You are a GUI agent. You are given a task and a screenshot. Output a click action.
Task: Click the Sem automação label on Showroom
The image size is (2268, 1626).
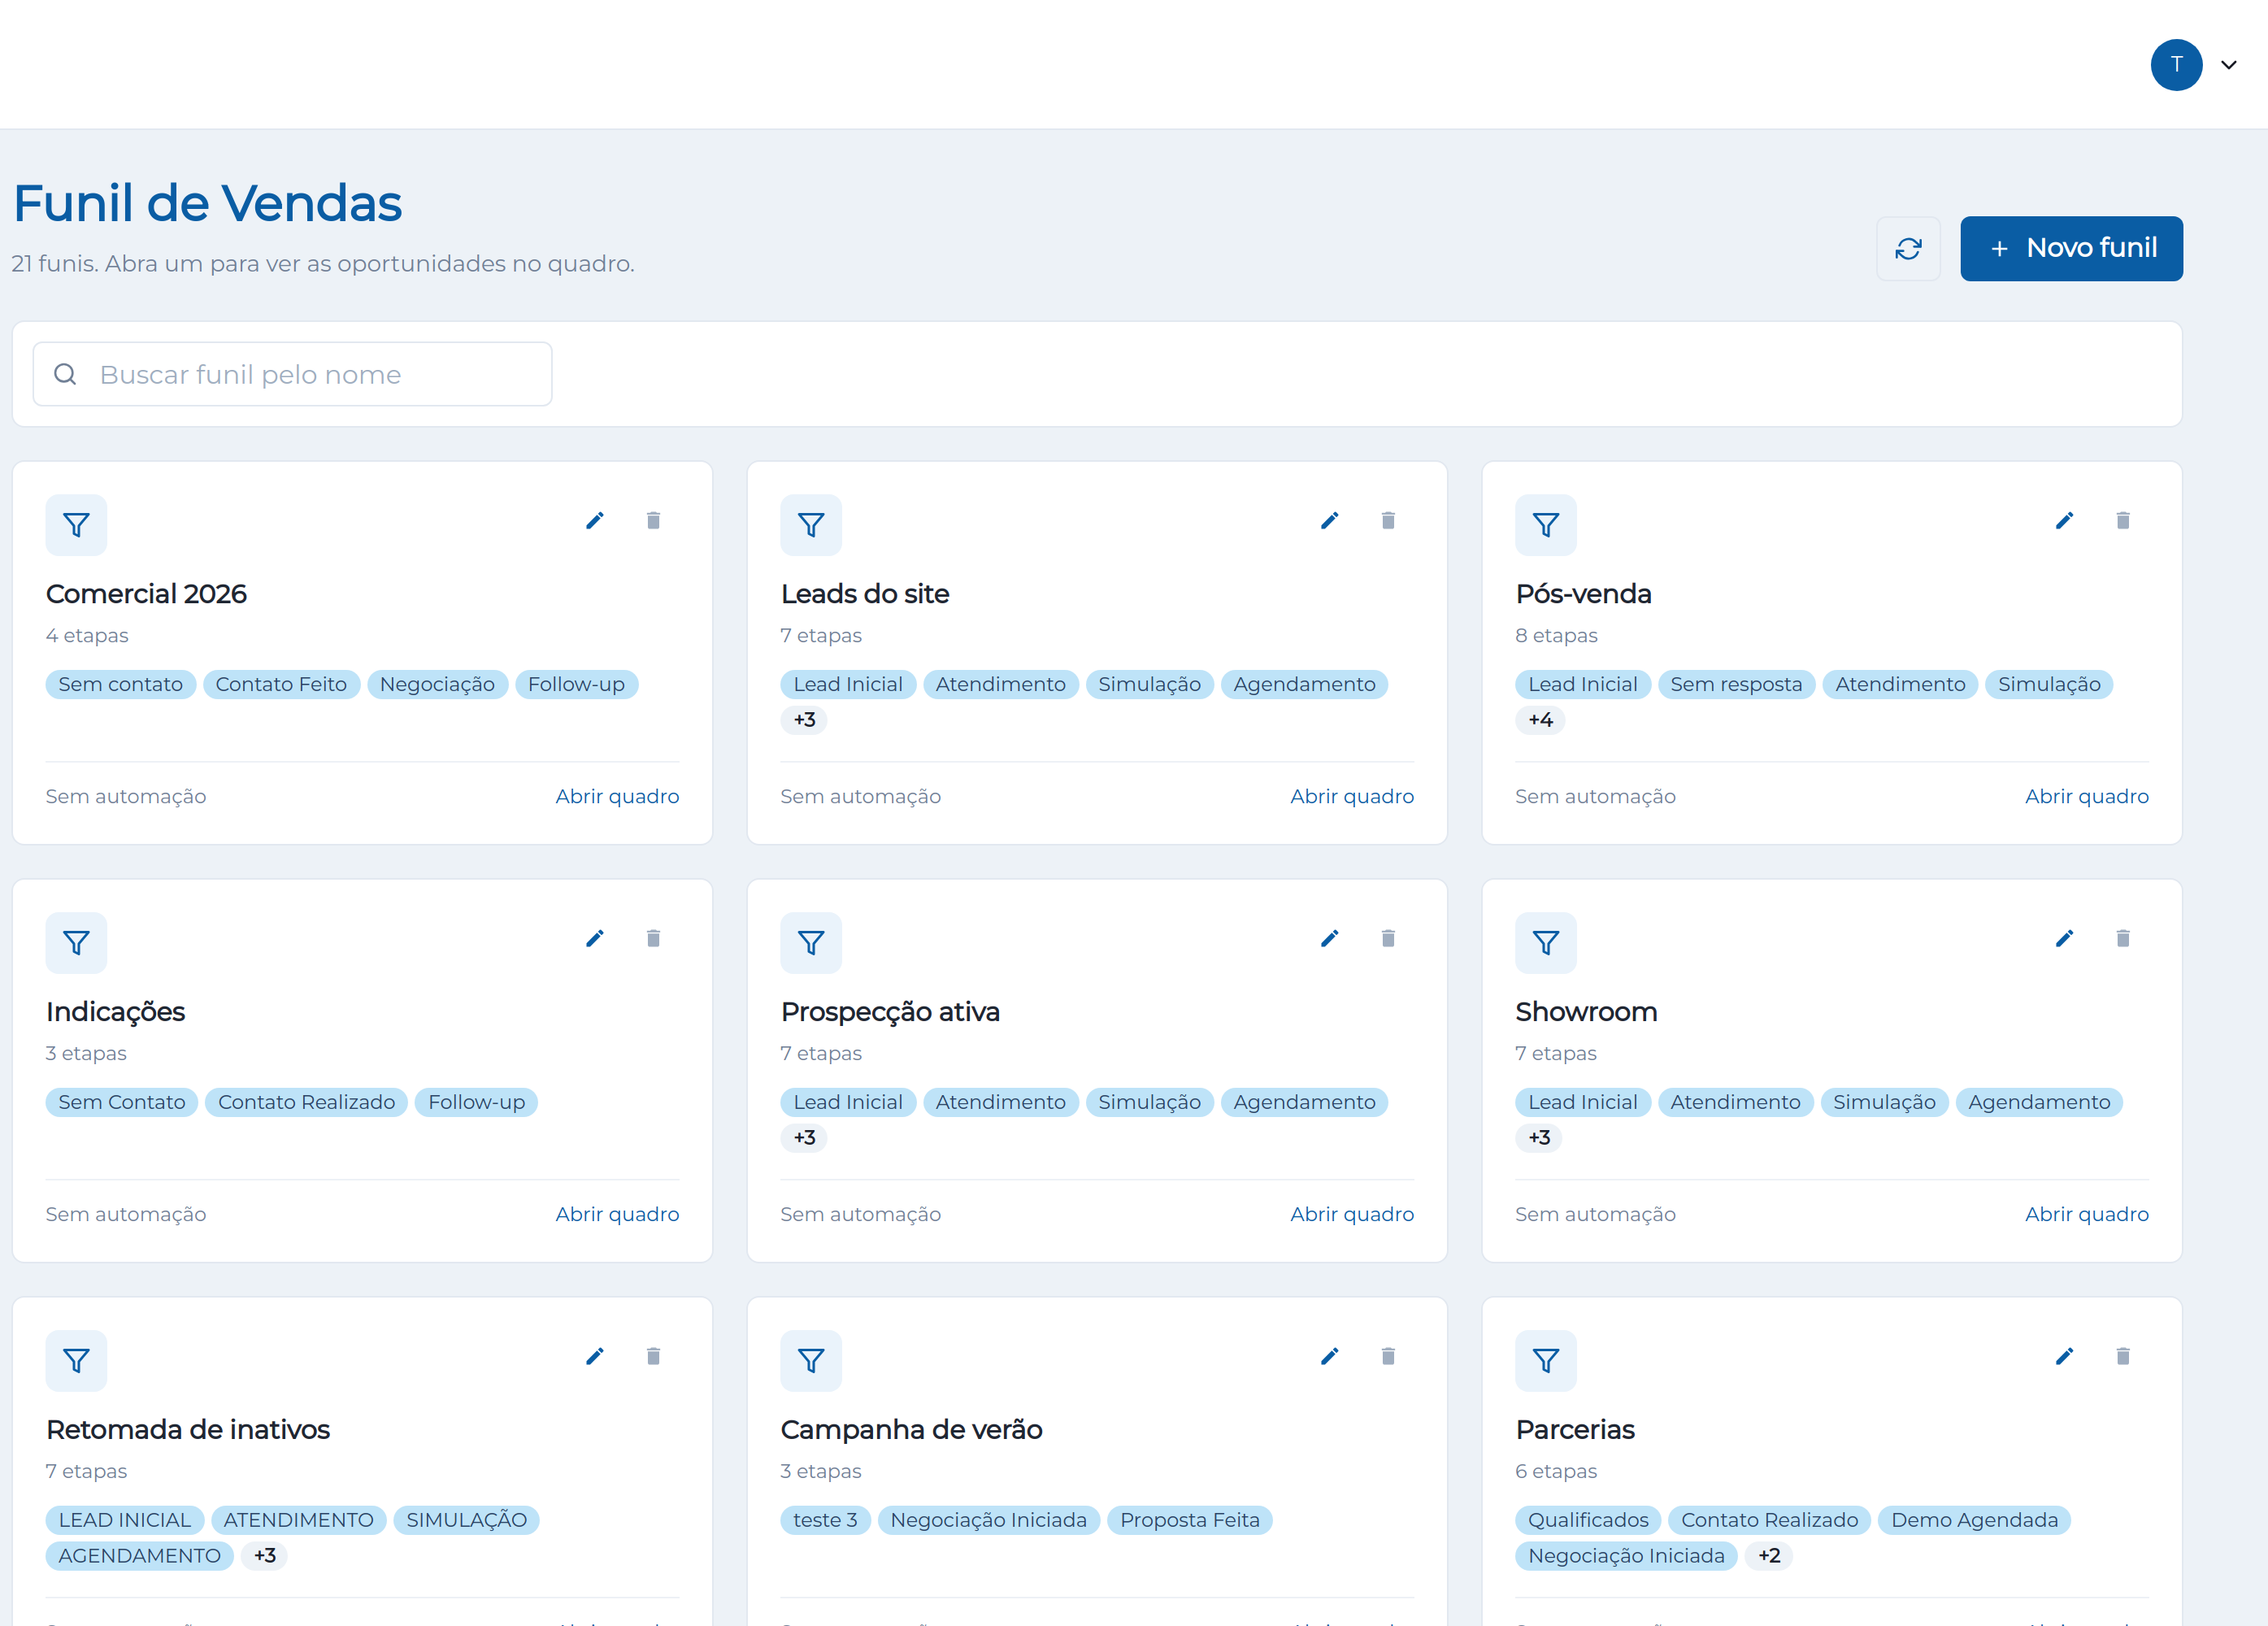[x=1595, y=1215]
